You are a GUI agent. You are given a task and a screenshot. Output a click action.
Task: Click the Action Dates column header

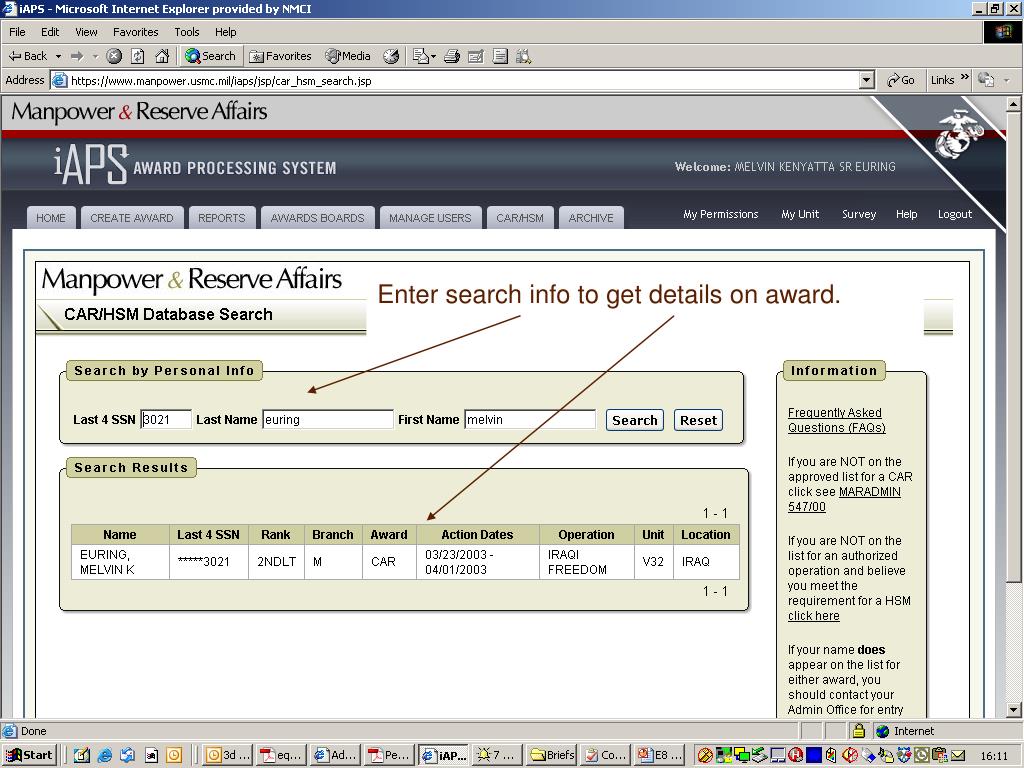click(477, 534)
